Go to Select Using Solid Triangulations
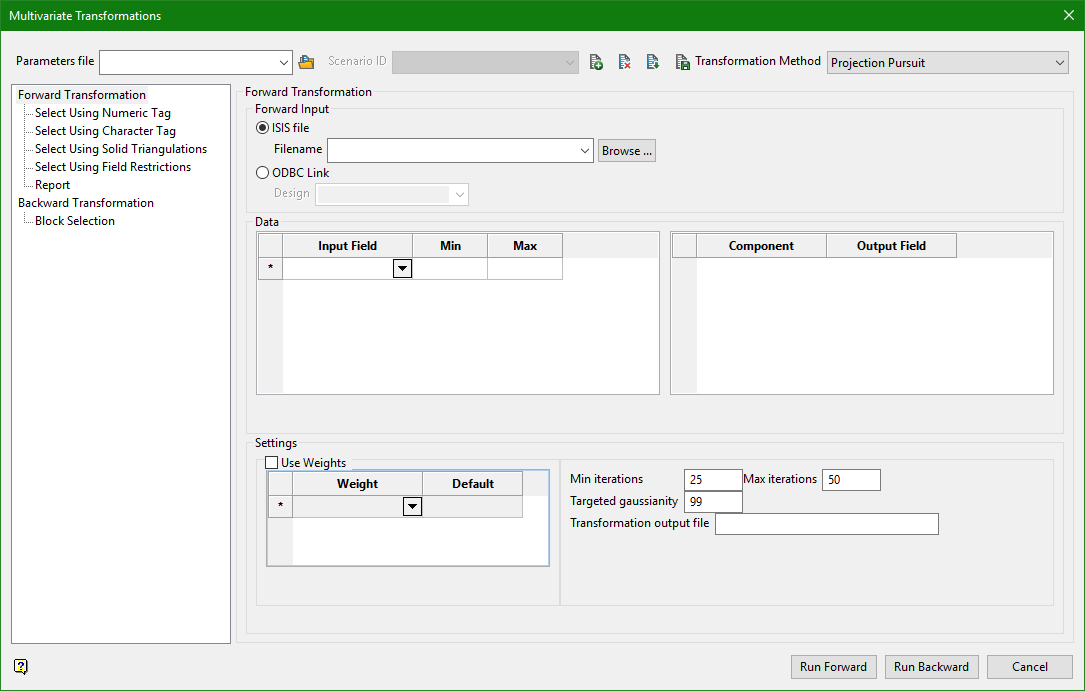Viewport: 1085px width, 691px height. [x=120, y=149]
